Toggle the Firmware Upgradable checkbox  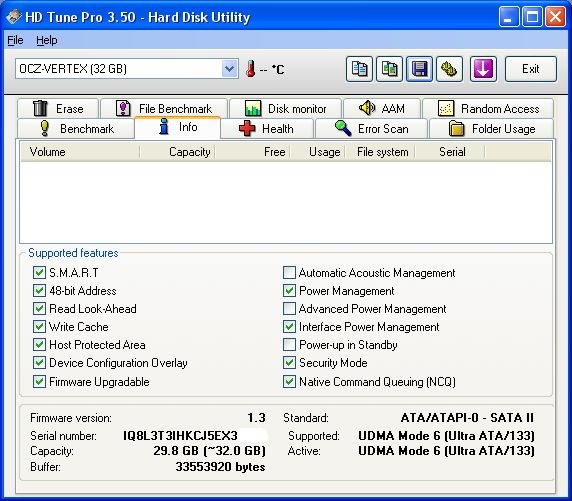point(39,382)
